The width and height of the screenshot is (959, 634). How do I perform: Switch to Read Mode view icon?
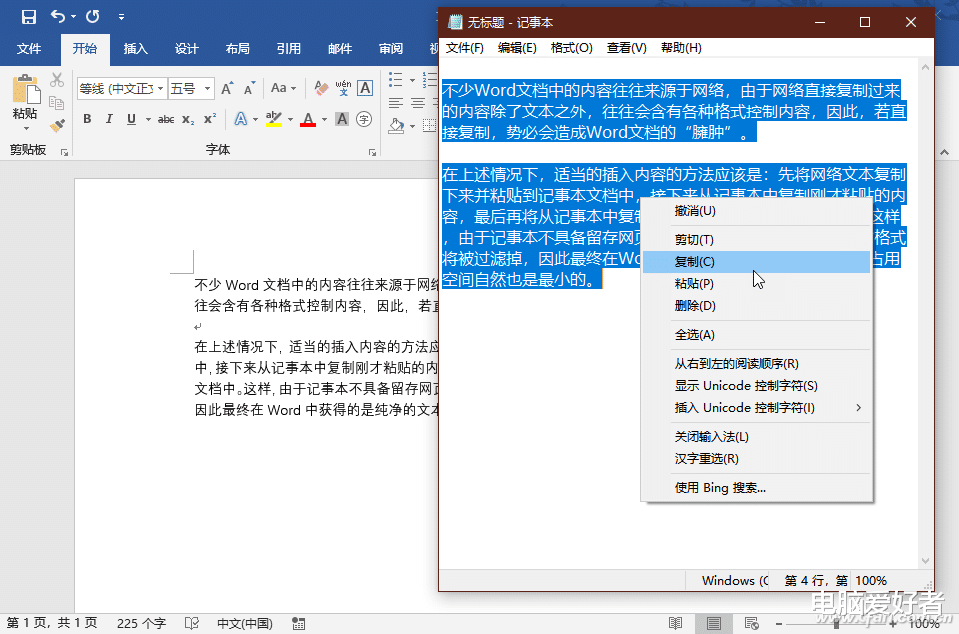pyautogui.click(x=675, y=624)
